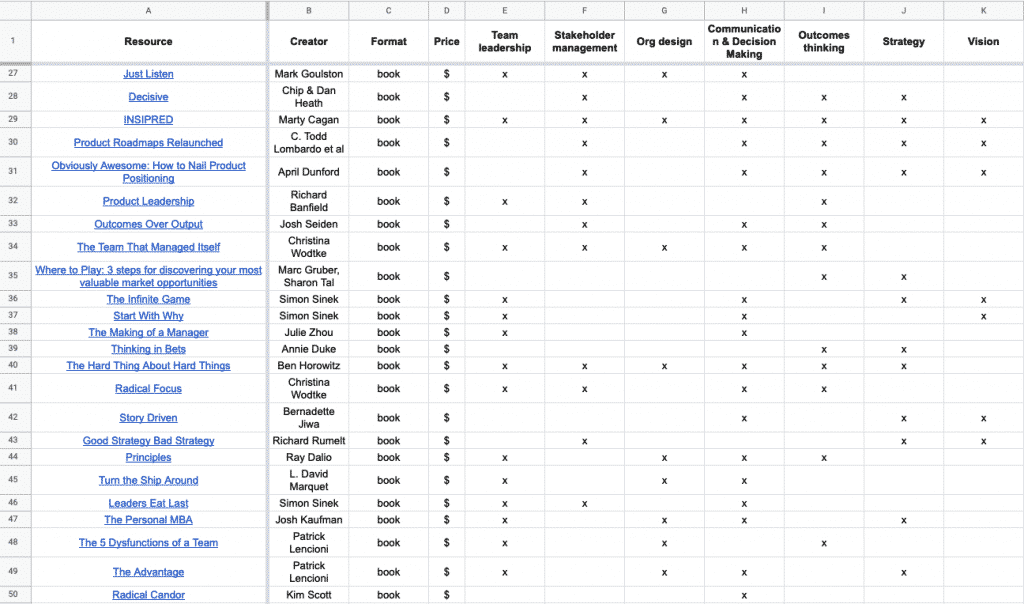Select row 42 number header
Image resolution: width=1024 pixels, height=604 pixels.
pyautogui.click(x=15, y=418)
